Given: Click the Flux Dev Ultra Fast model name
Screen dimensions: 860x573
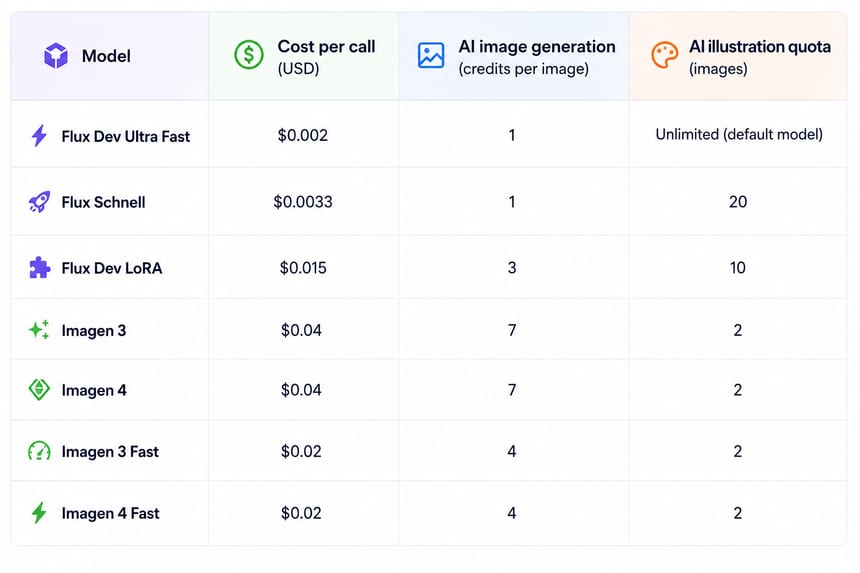Looking at the screenshot, I should 126,136.
